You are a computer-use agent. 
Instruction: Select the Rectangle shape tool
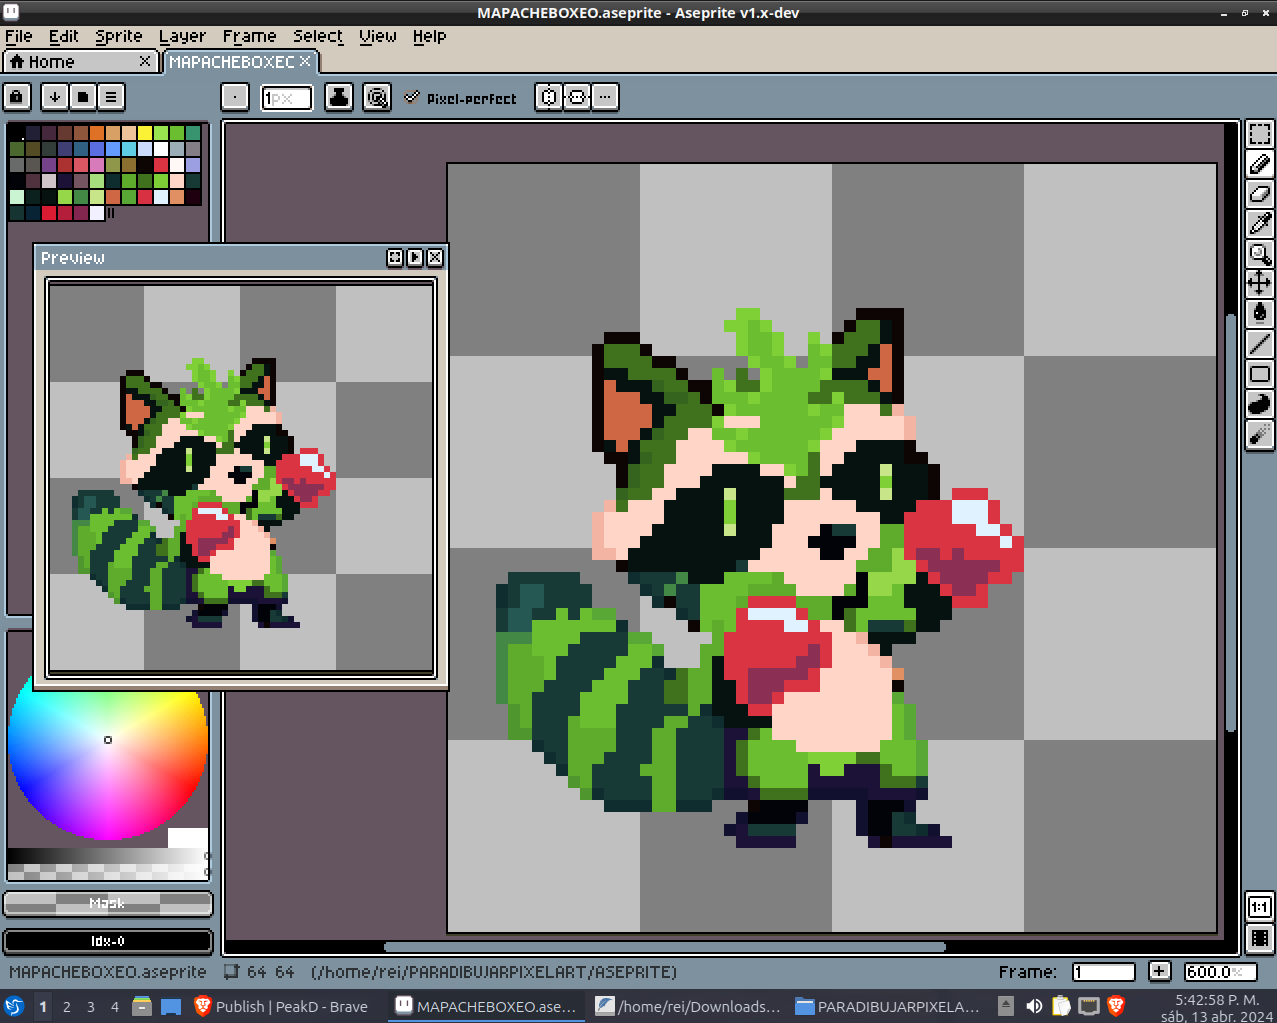tap(1259, 374)
